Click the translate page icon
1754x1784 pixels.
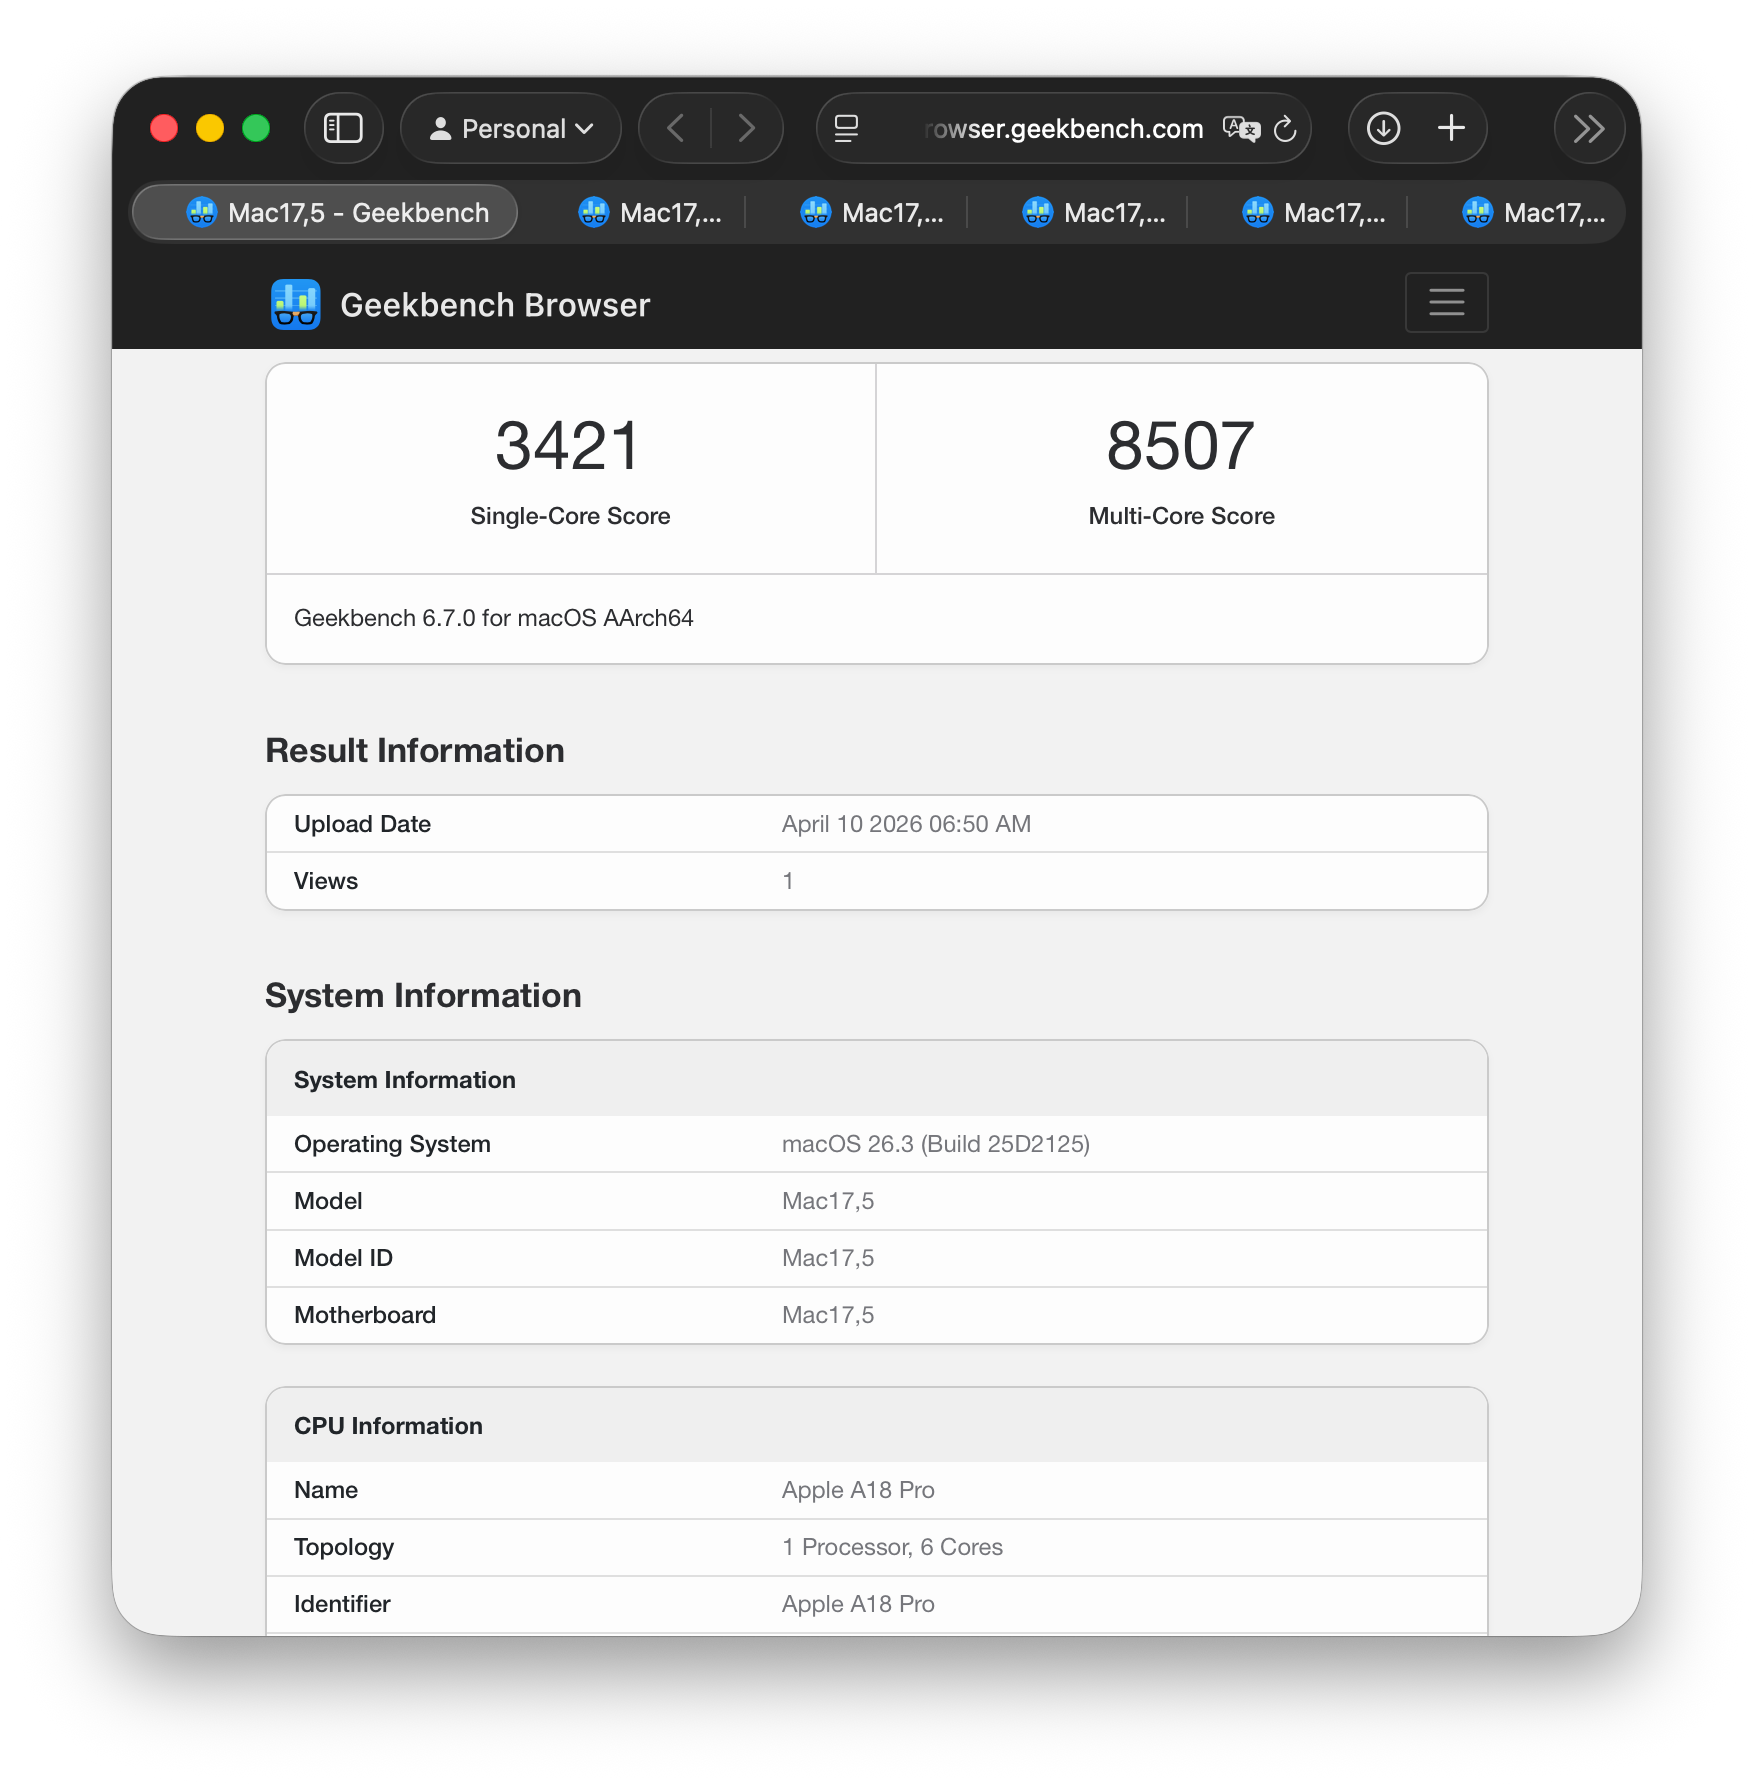pyautogui.click(x=1241, y=128)
